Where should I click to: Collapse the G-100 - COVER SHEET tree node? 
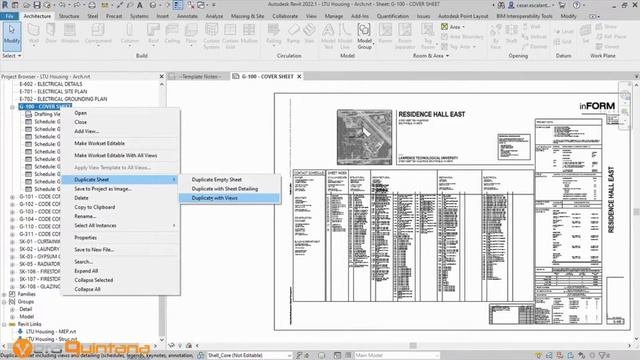pyautogui.click(x=12, y=107)
